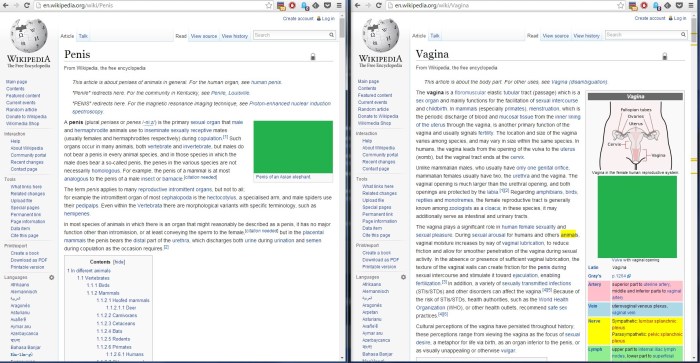The height and width of the screenshot is (363, 700).
Task: Click Create account in Penis article window
Action: [298, 18]
